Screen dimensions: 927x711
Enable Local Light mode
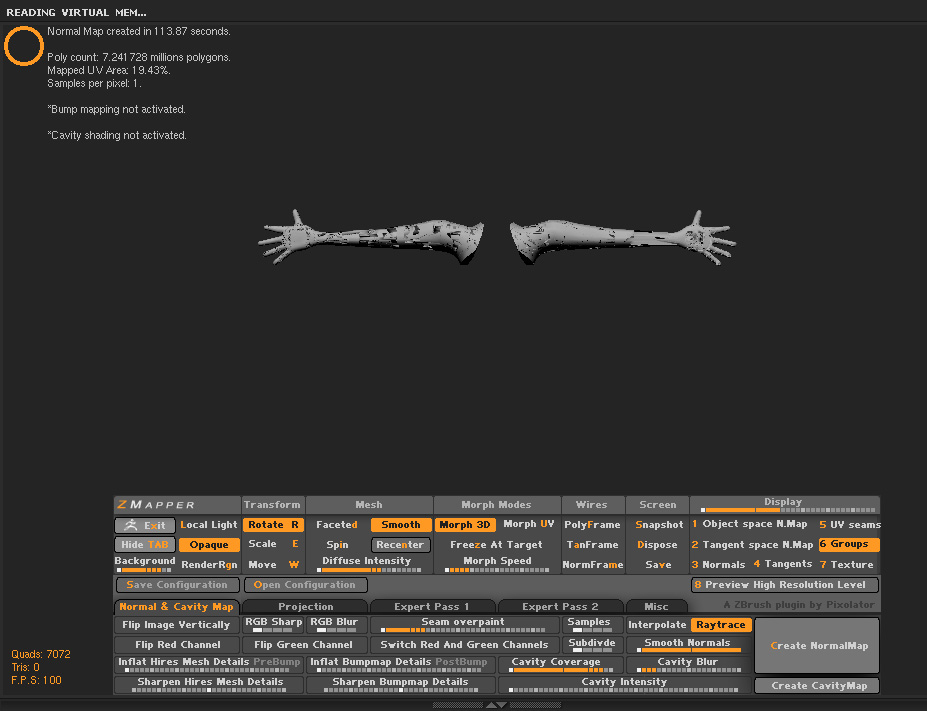[209, 524]
